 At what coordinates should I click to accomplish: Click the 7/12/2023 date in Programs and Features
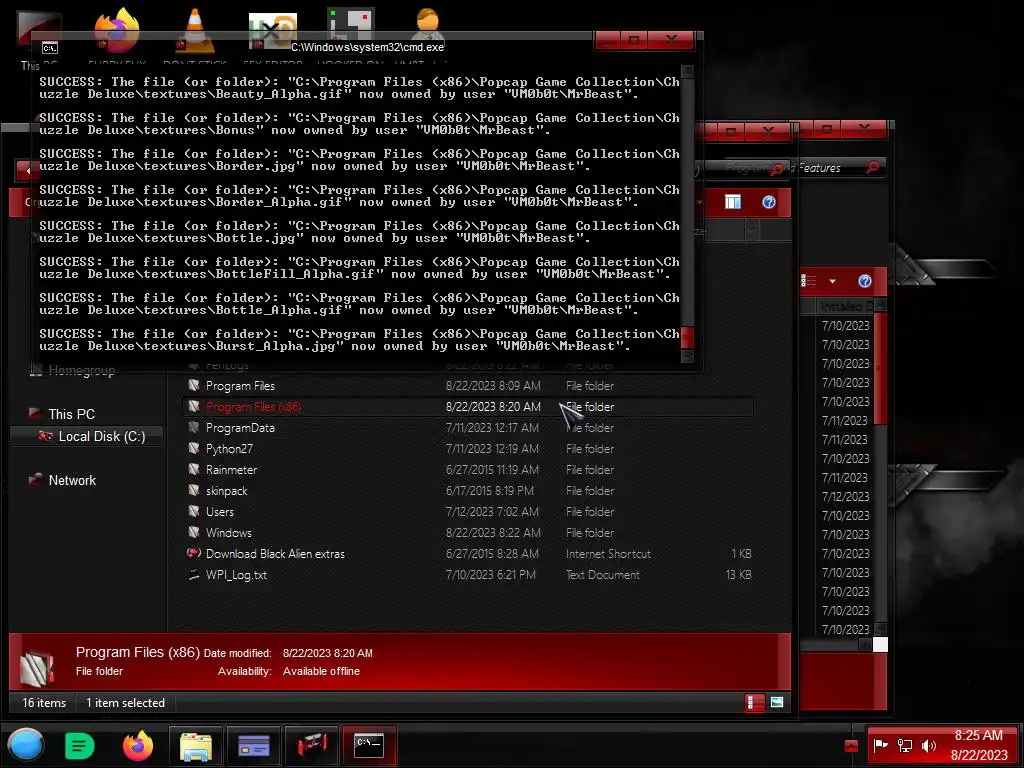846,496
